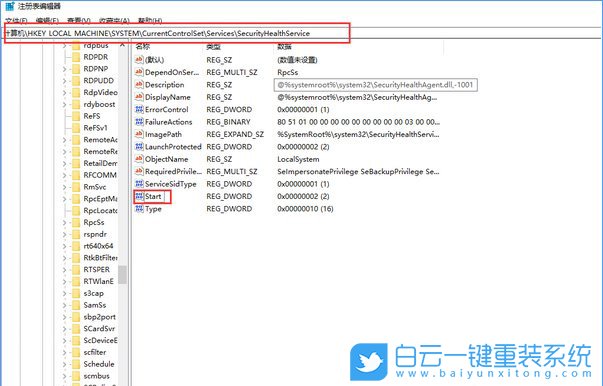This screenshot has width=603, height=386.
Task: Expand the RDPUDD tree node
Action: pos(65,81)
